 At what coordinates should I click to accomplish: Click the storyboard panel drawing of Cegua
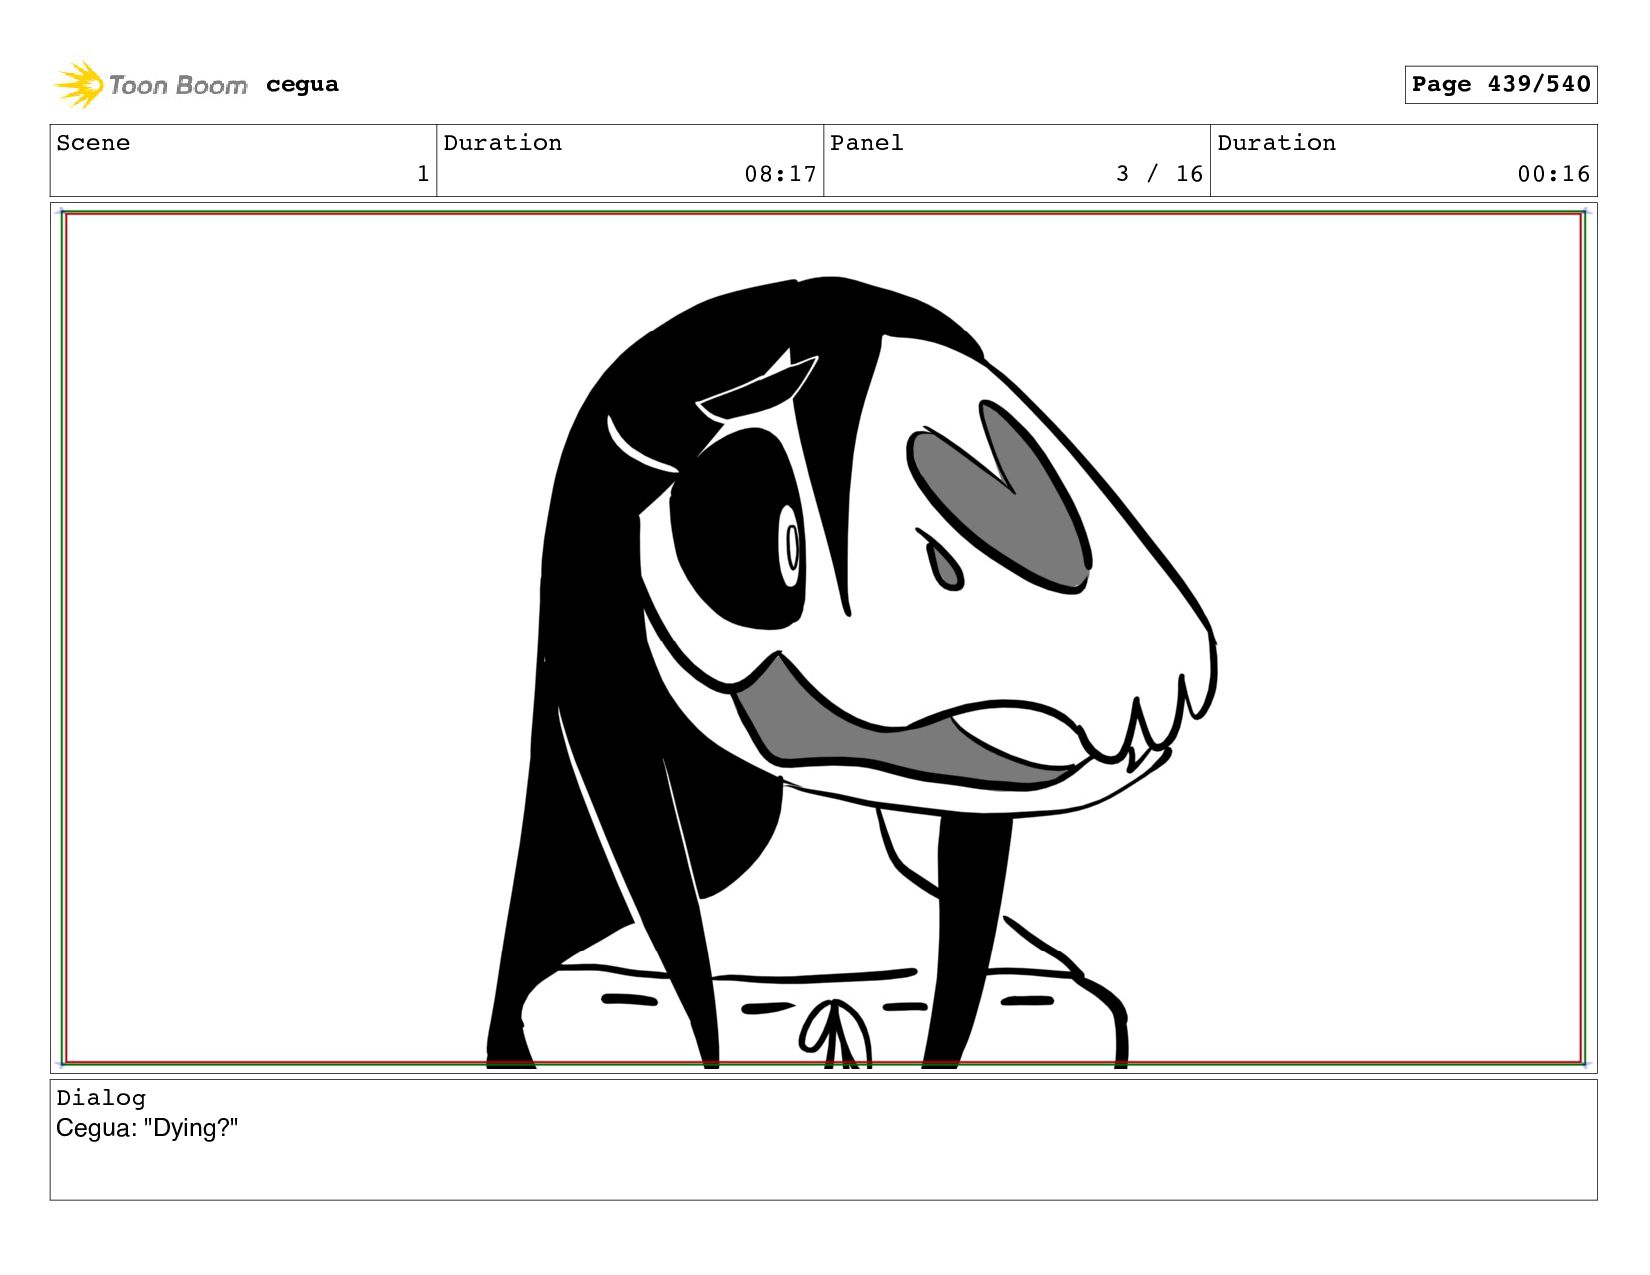[x=823, y=638]
